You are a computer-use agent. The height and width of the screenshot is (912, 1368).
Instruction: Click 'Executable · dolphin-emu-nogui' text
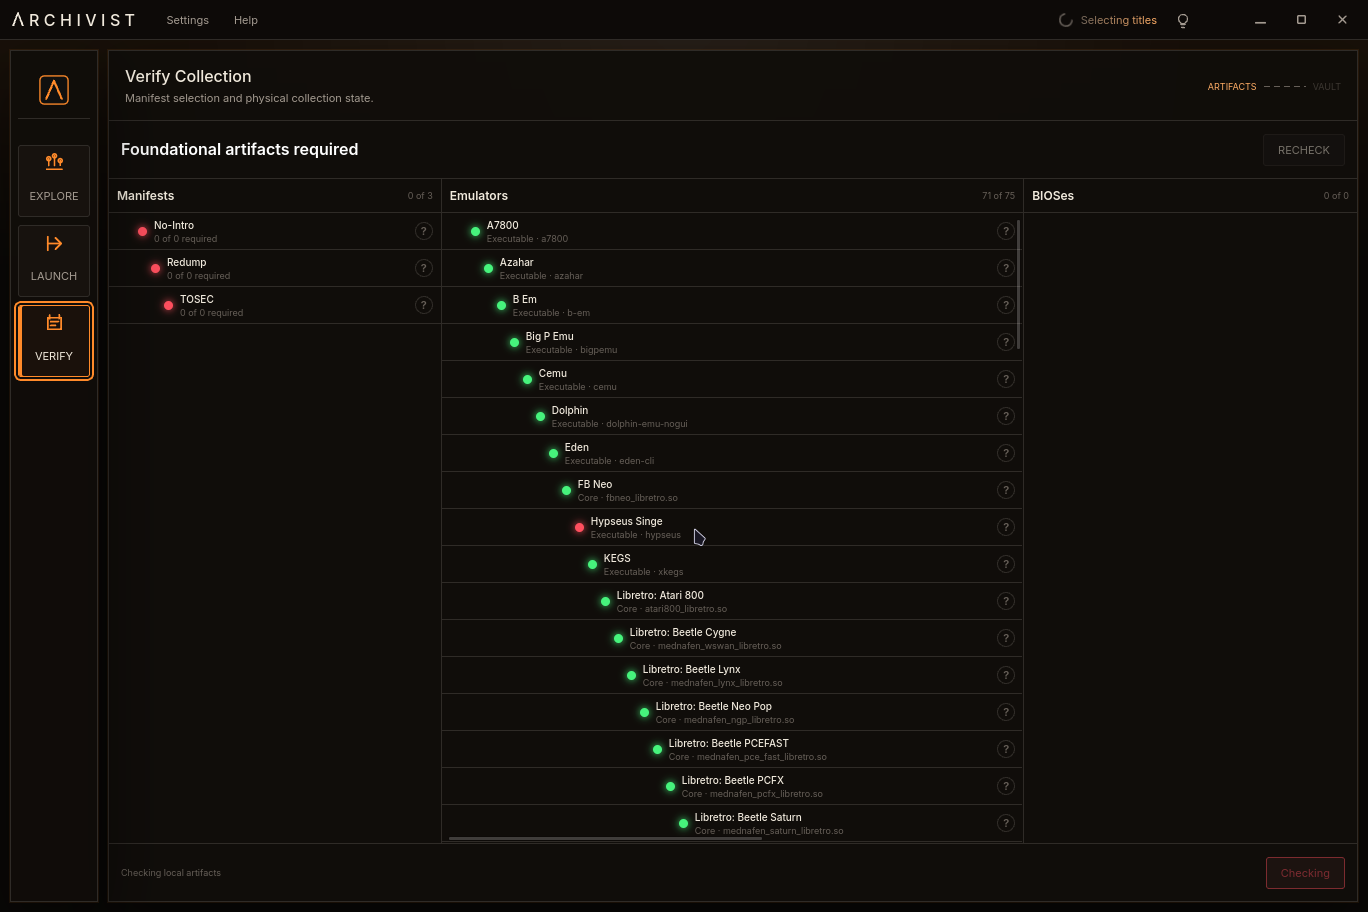click(620, 424)
